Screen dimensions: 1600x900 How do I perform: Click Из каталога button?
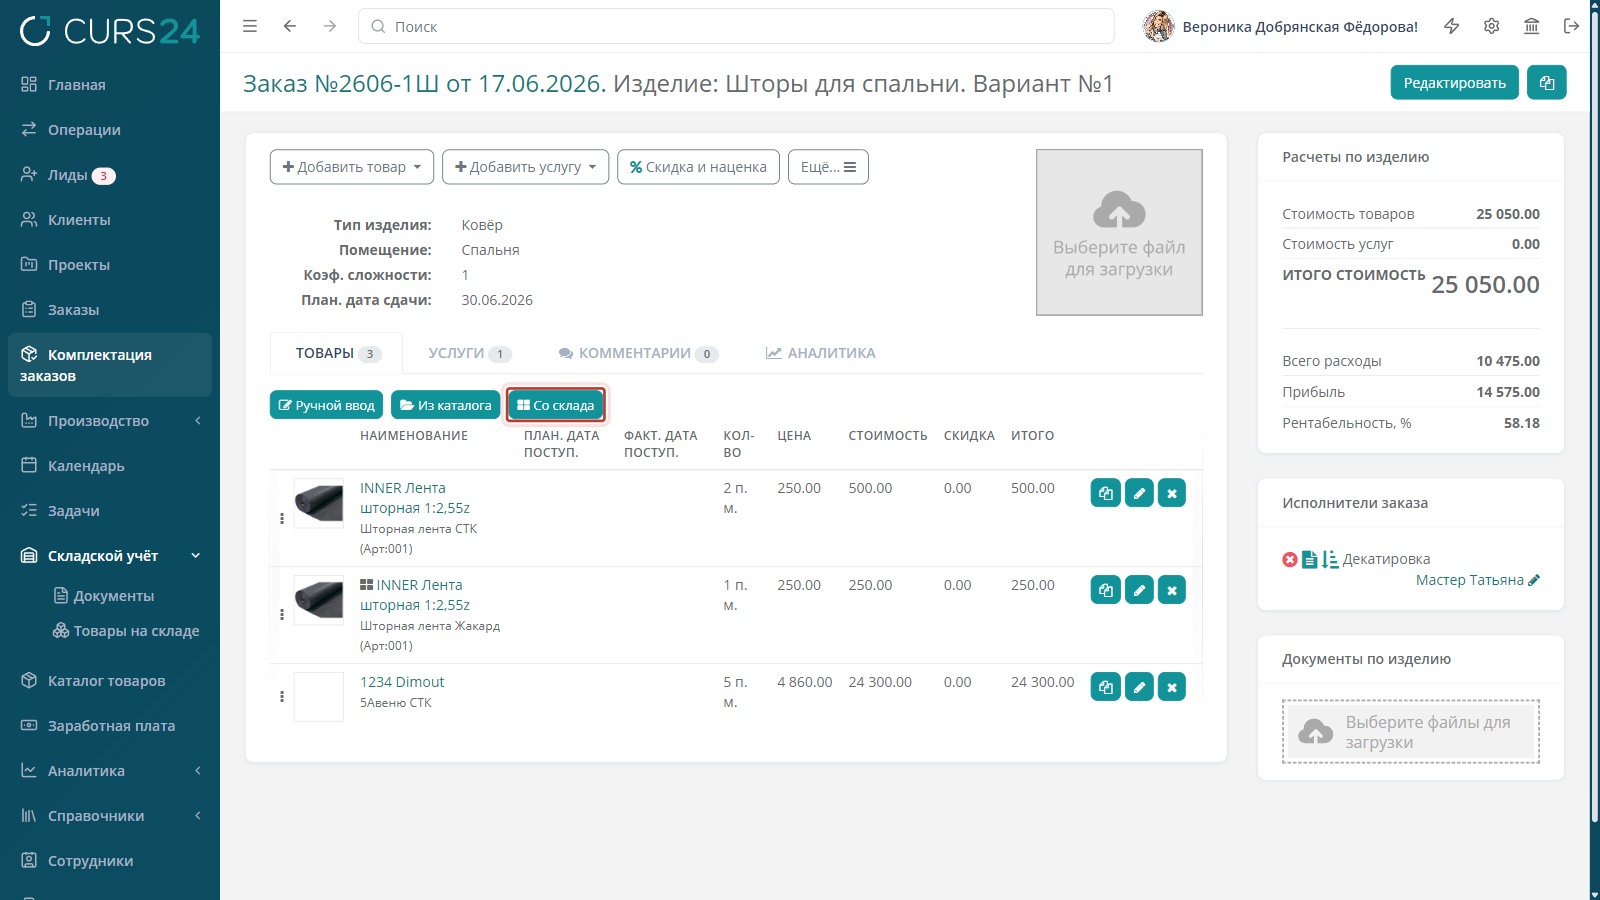tap(445, 405)
